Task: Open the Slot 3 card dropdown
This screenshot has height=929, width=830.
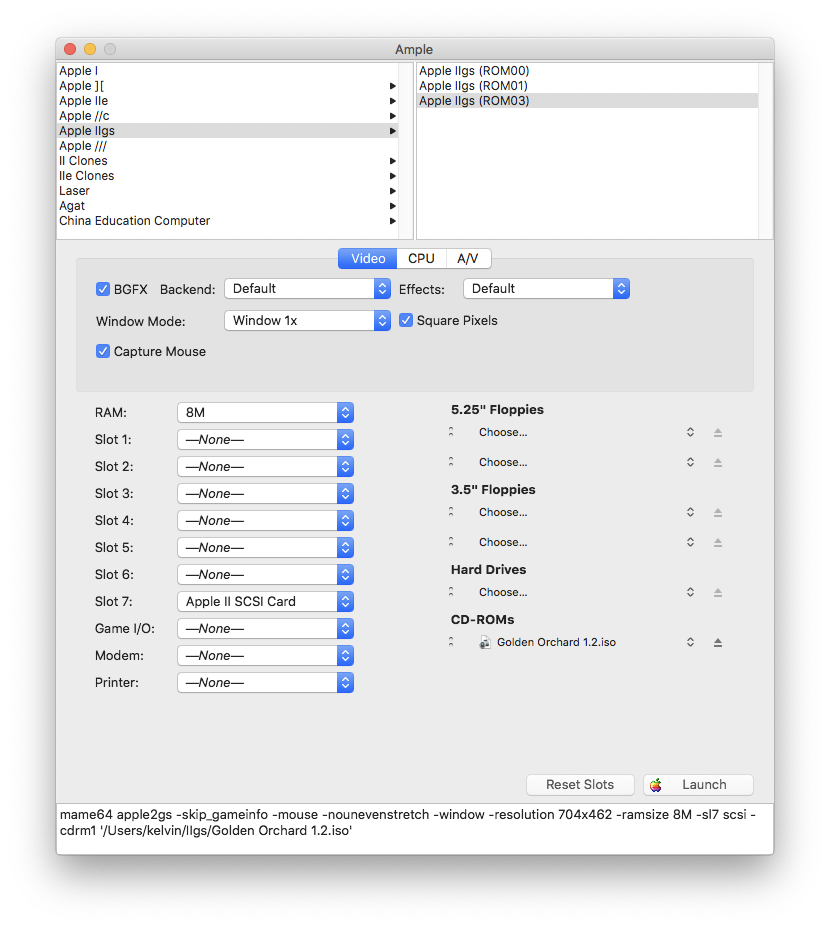Action: click(265, 494)
